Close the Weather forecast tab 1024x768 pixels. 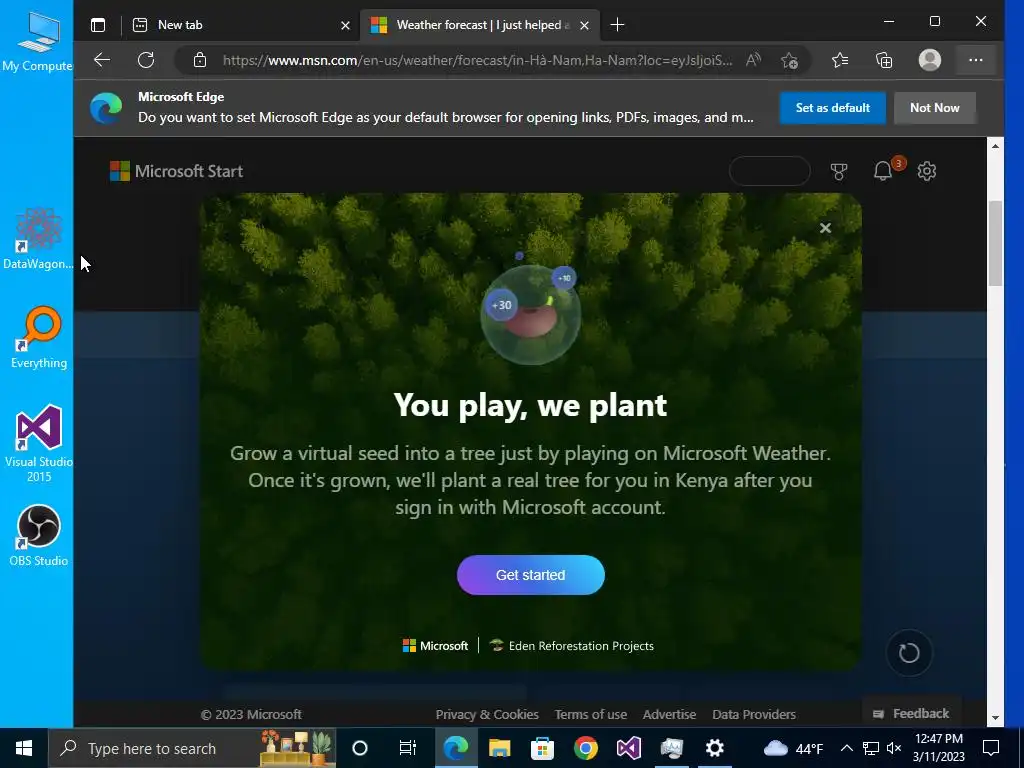(x=584, y=25)
